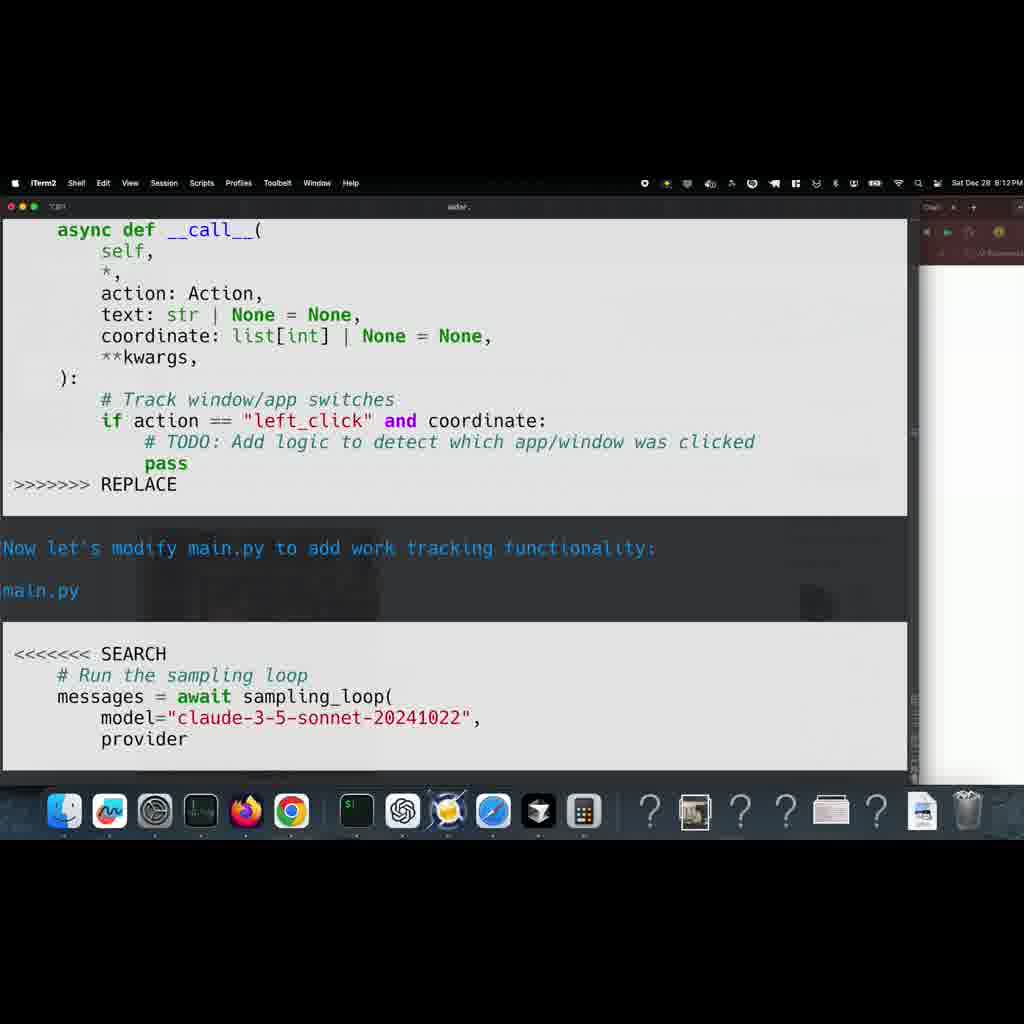Click the '>>>>>>> REPLACE' marker line
This screenshot has width=1024, height=1024.
95,485
